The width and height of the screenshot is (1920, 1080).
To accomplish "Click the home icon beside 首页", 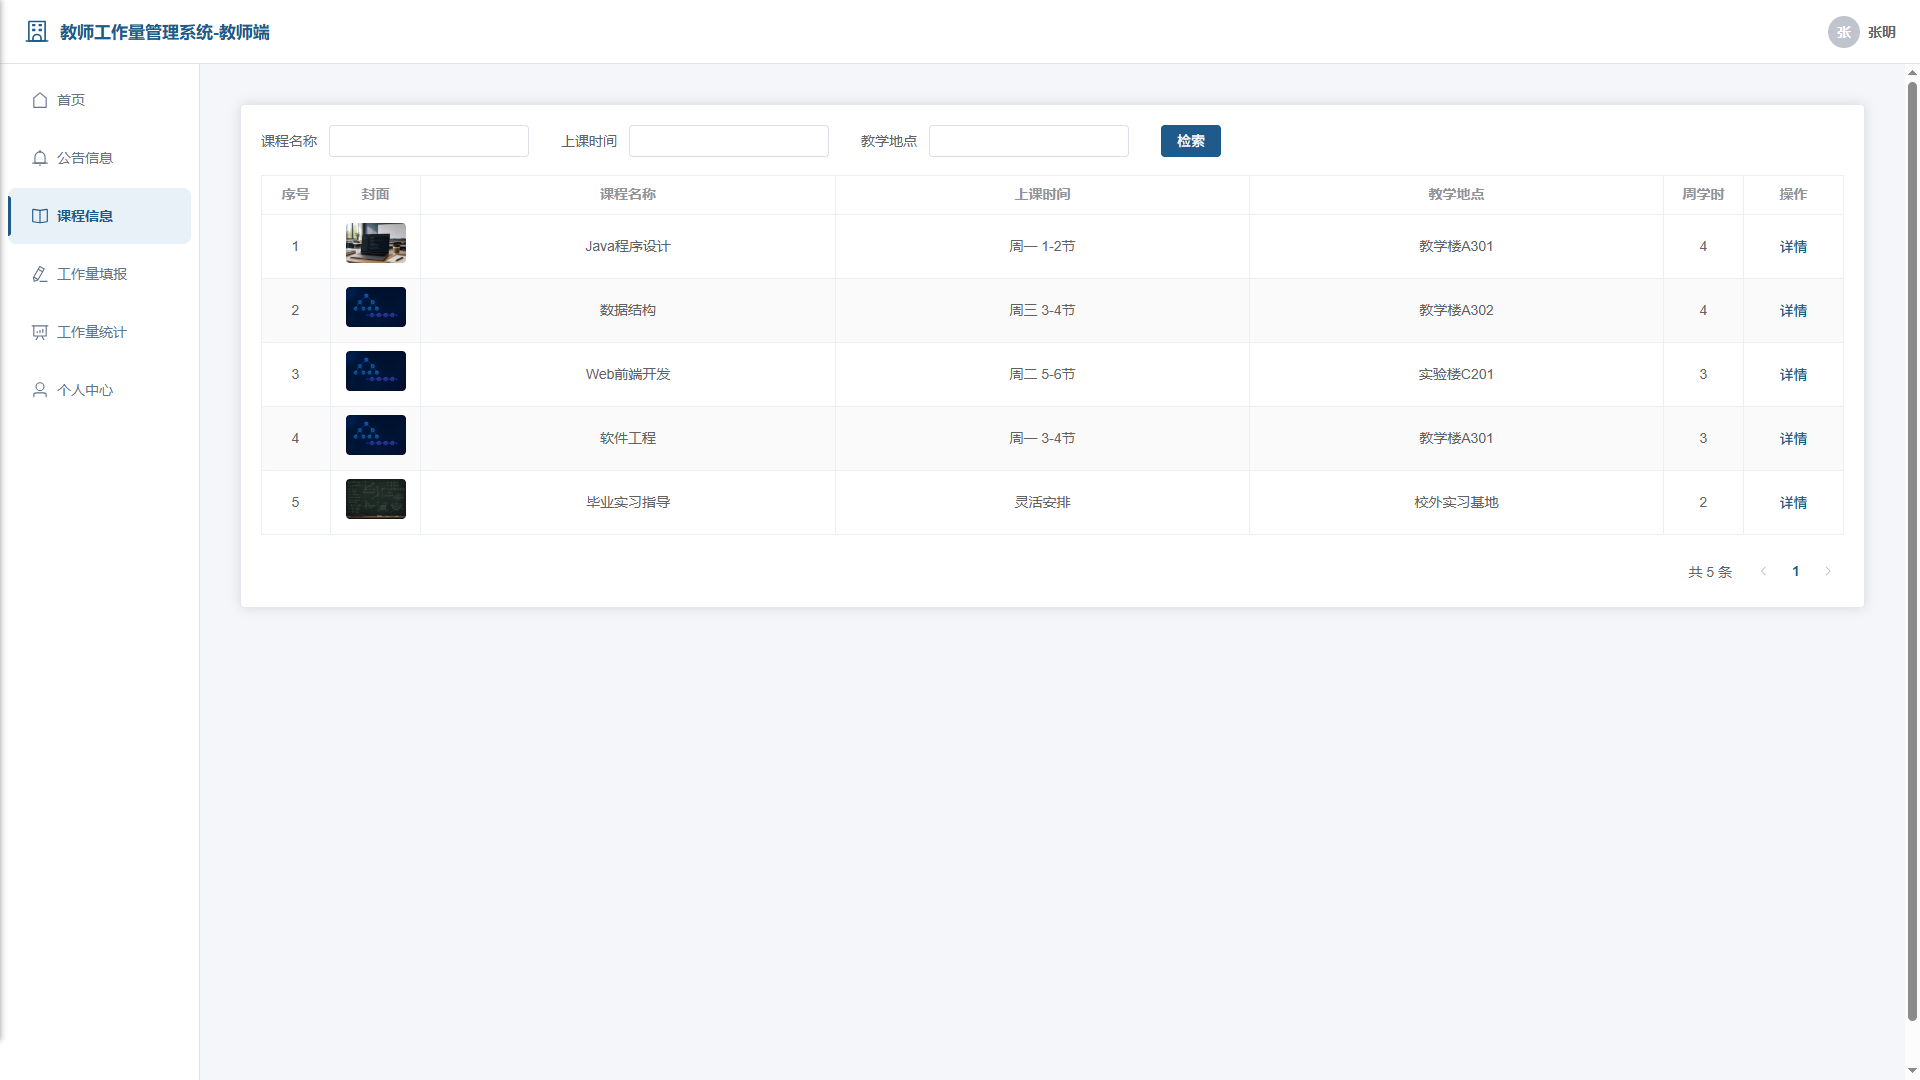I will [x=40, y=100].
